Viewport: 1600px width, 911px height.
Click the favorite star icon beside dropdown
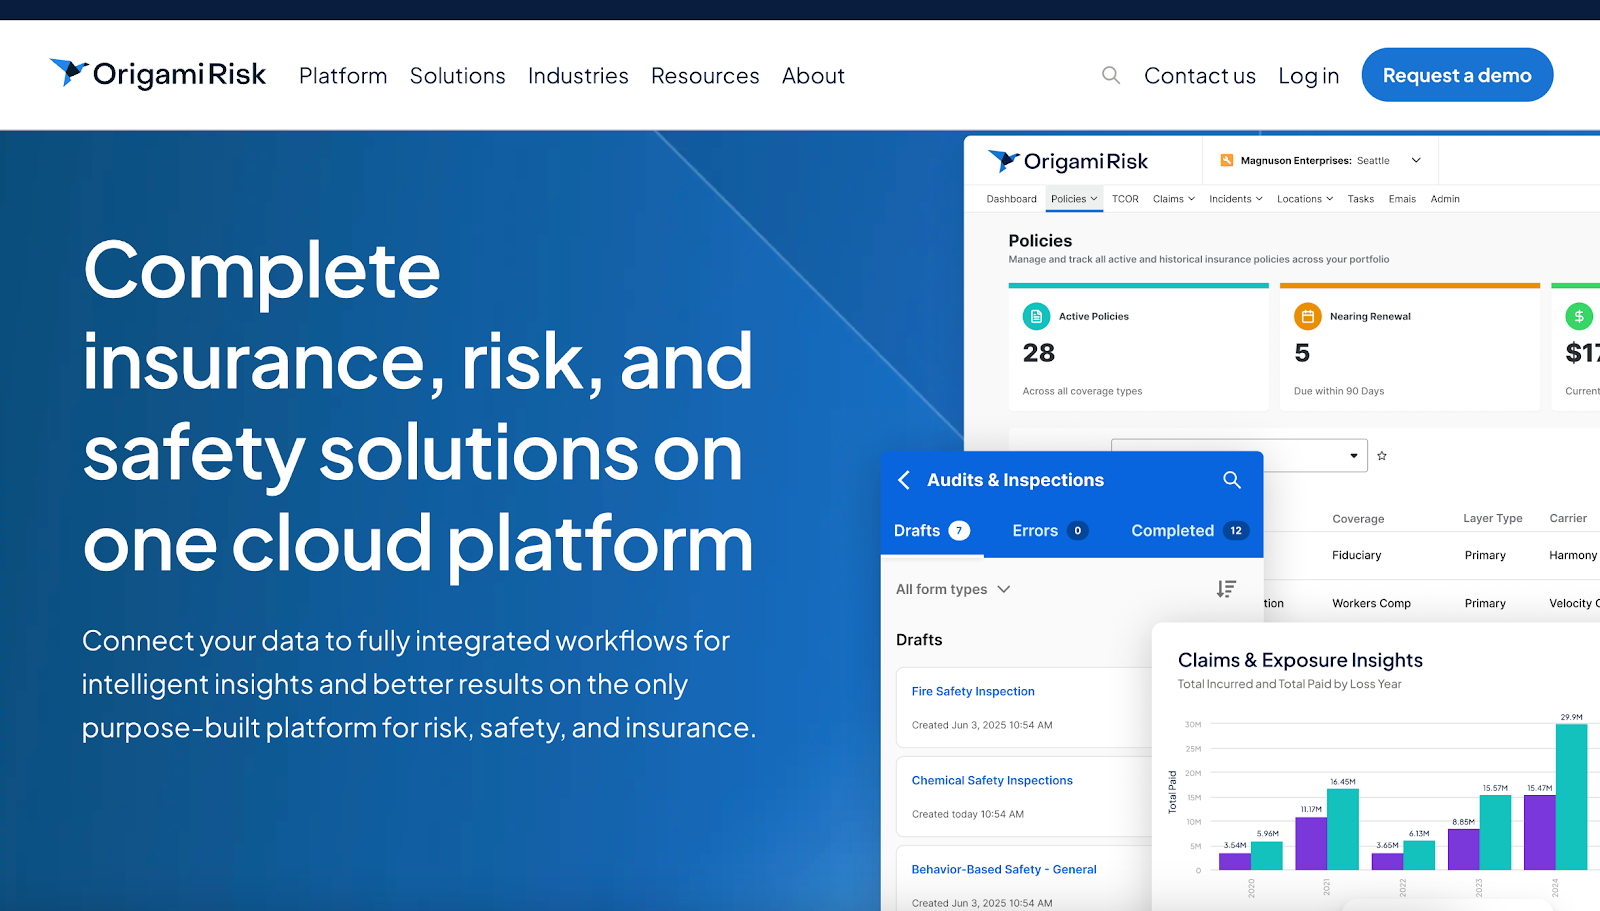(x=1382, y=456)
